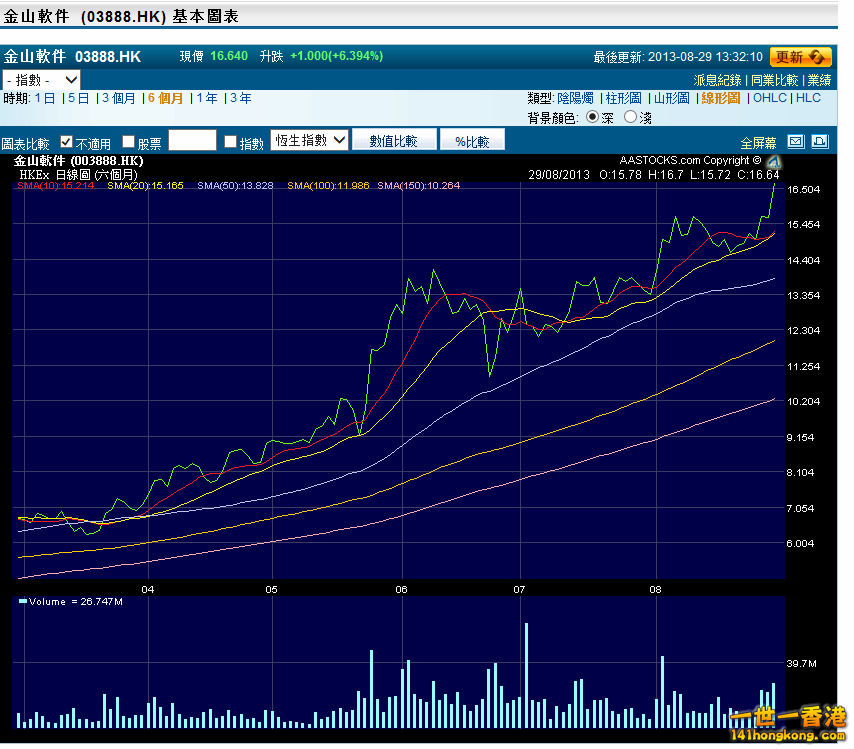Screen dimensions: 854x749
Task: Click the 金山軟件 (003888.HK) chart title
Action: (78, 161)
